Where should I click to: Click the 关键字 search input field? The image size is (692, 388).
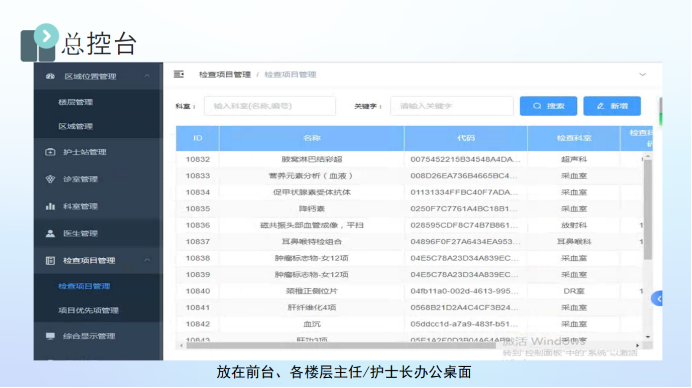tap(451, 106)
